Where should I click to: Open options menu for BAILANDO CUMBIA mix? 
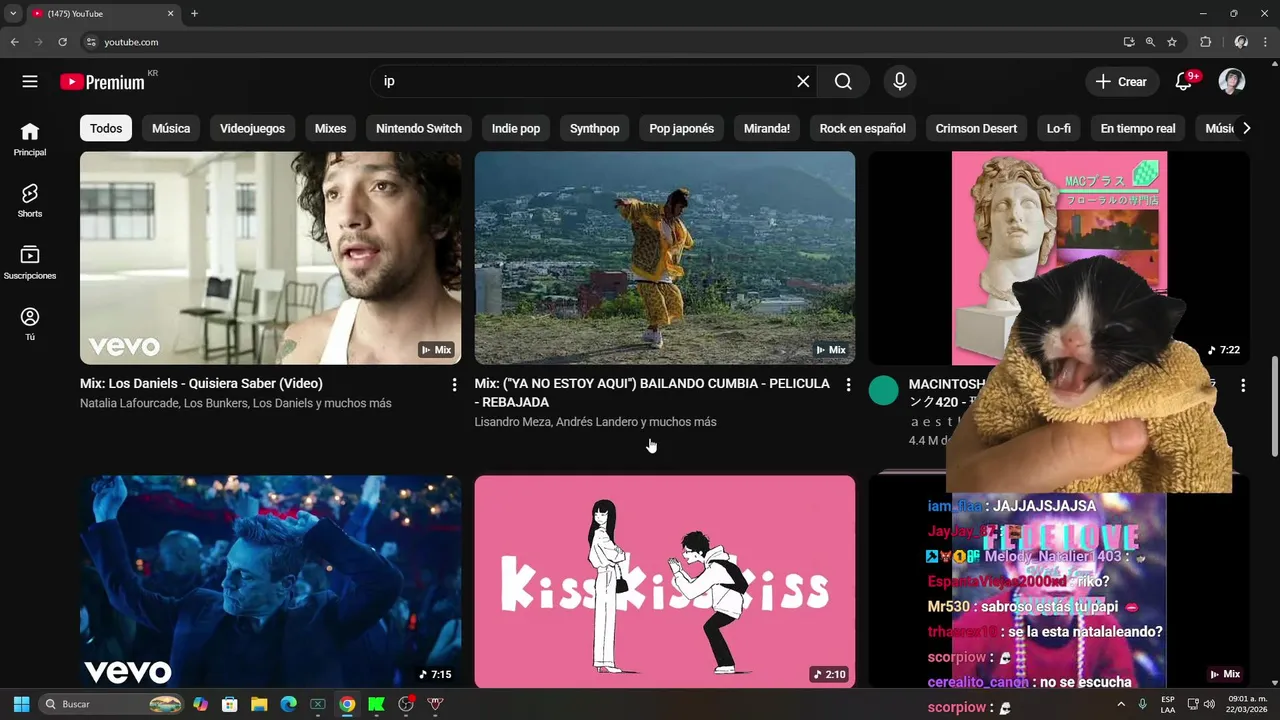tap(848, 384)
